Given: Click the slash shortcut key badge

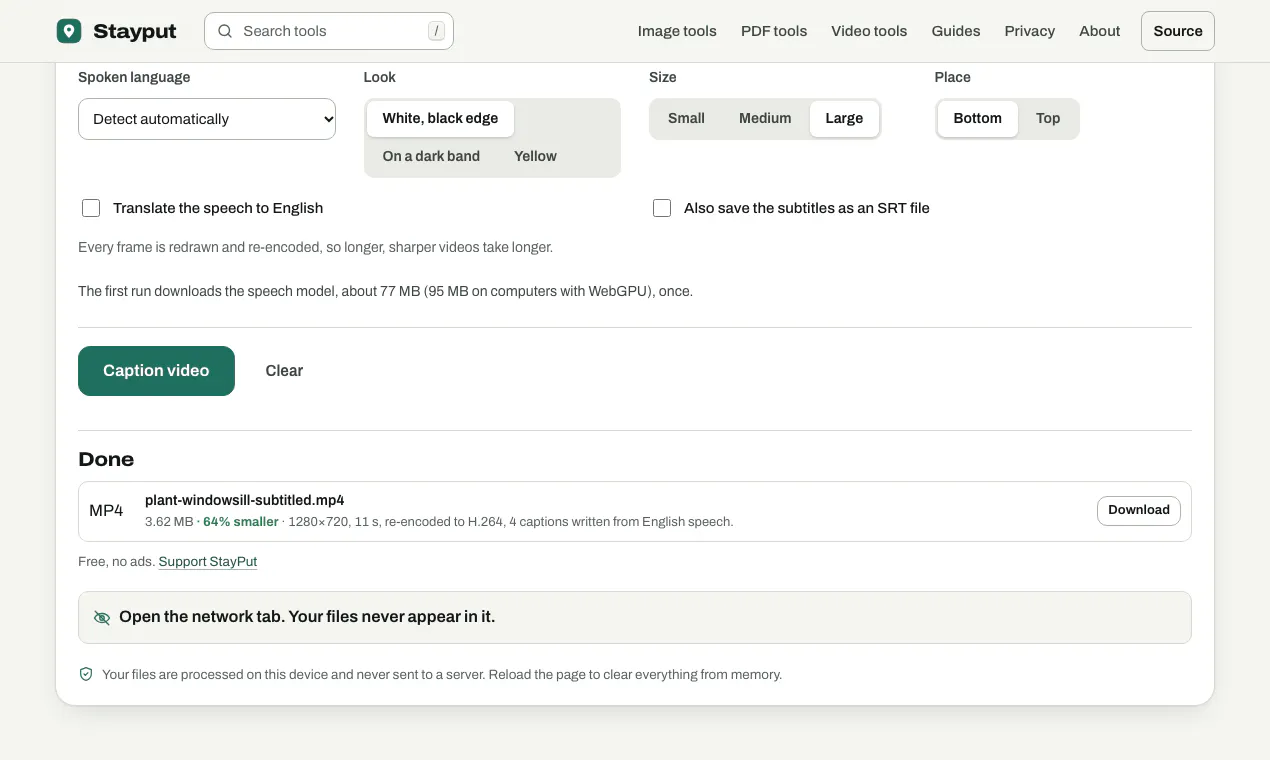Looking at the screenshot, I should pos(436,31).
